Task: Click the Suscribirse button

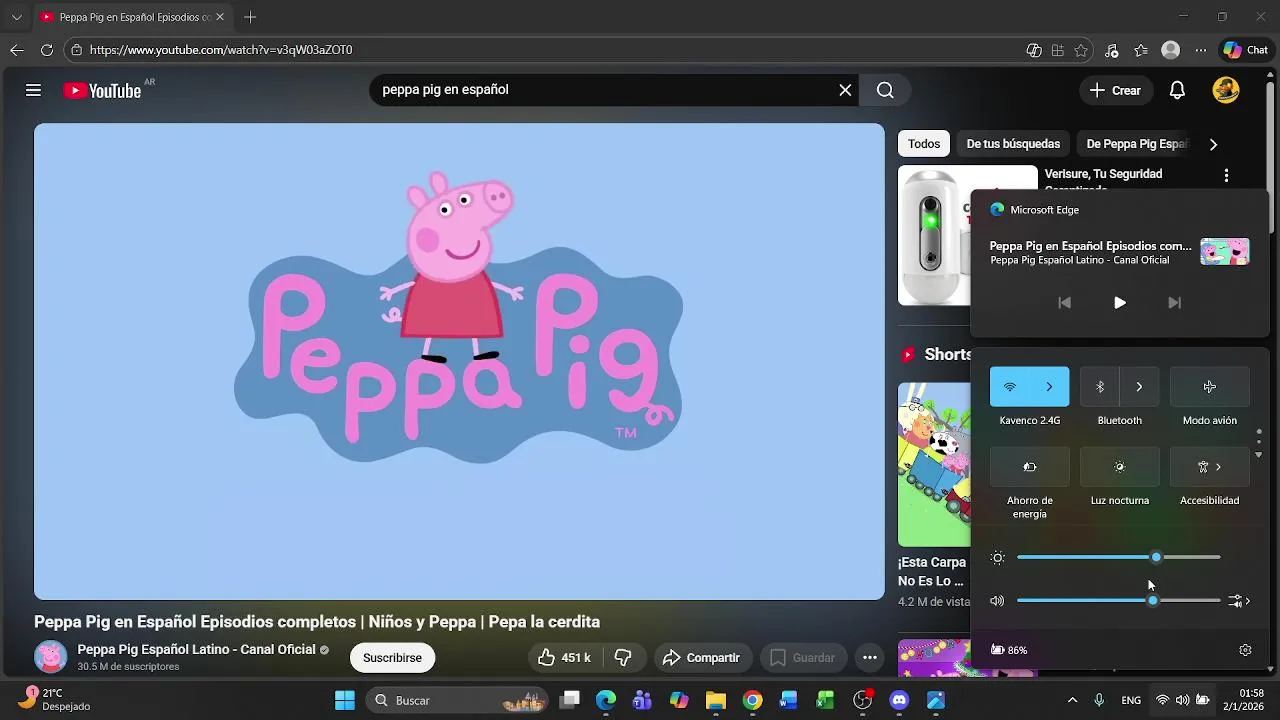Action: (392, 658)
